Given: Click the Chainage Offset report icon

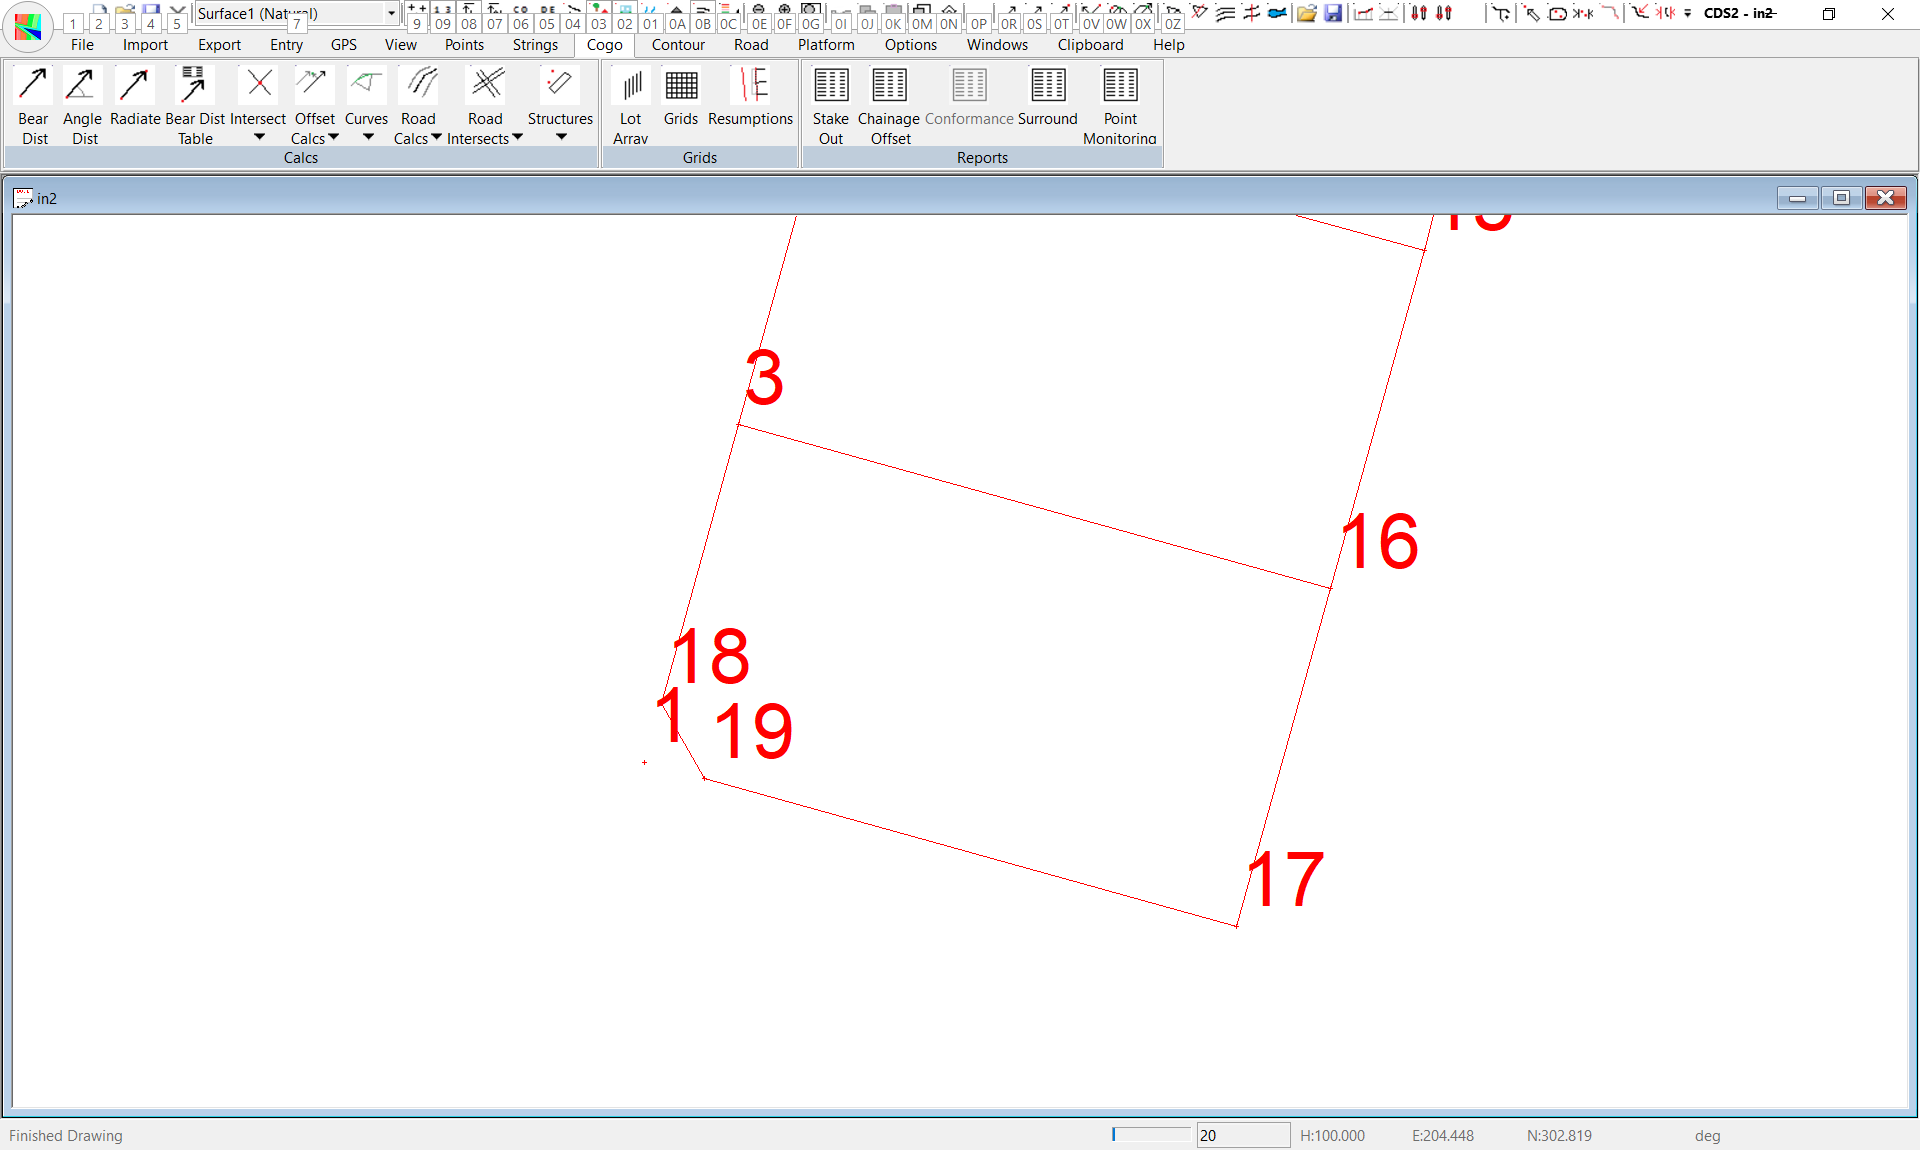Looking at the screenshot, I should pos(889,87).
